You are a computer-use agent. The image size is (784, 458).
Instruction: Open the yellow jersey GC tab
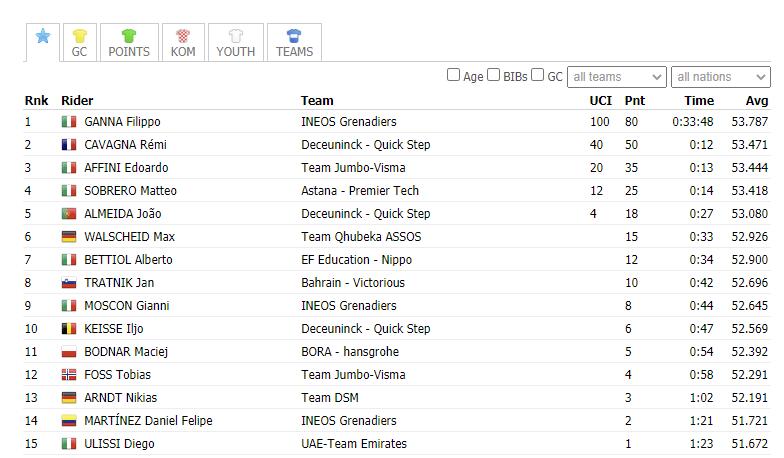click(x=80, y=42)
